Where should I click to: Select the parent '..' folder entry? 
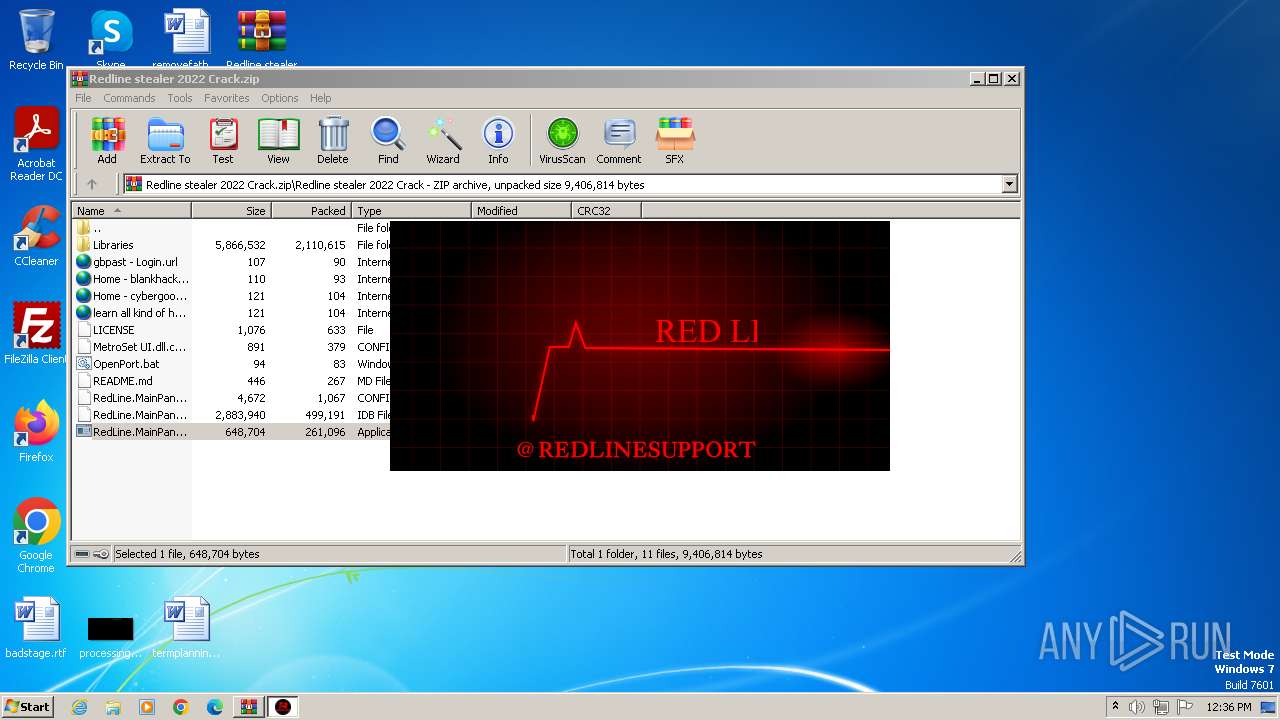pos(232,228)
